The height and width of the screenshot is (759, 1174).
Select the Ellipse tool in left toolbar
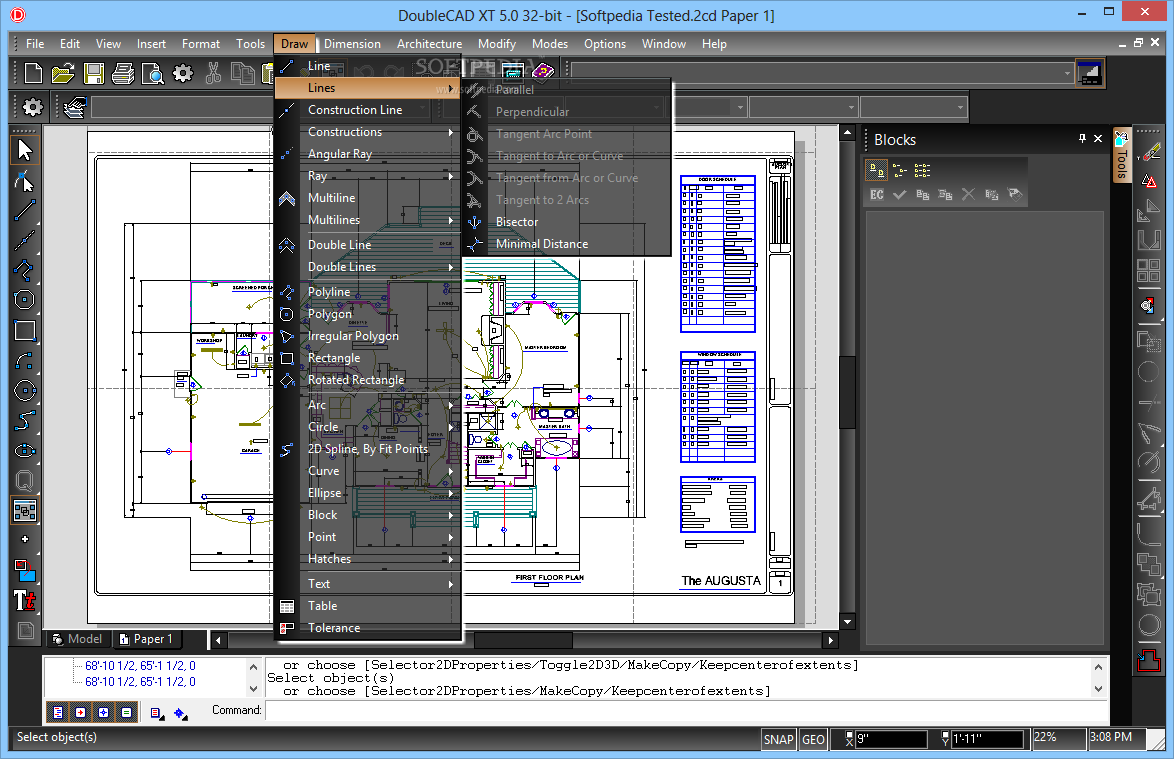coord(25,451)
